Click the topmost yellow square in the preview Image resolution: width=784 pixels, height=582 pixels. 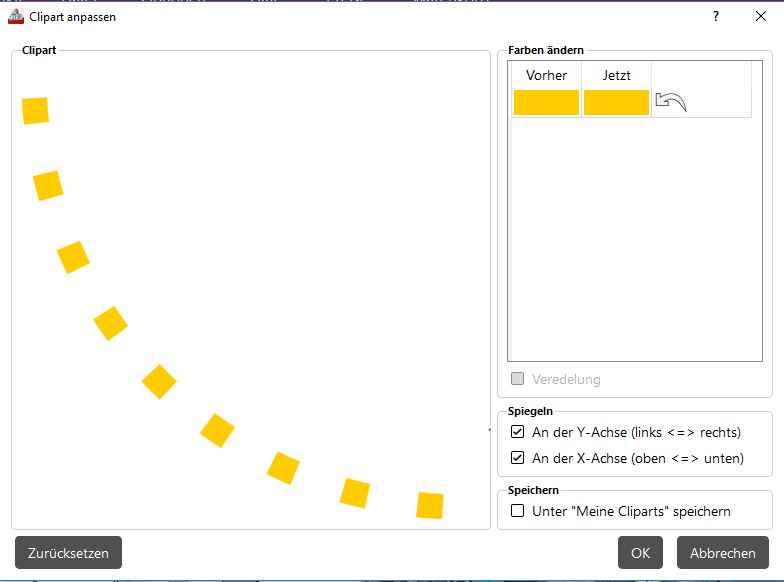36,111
